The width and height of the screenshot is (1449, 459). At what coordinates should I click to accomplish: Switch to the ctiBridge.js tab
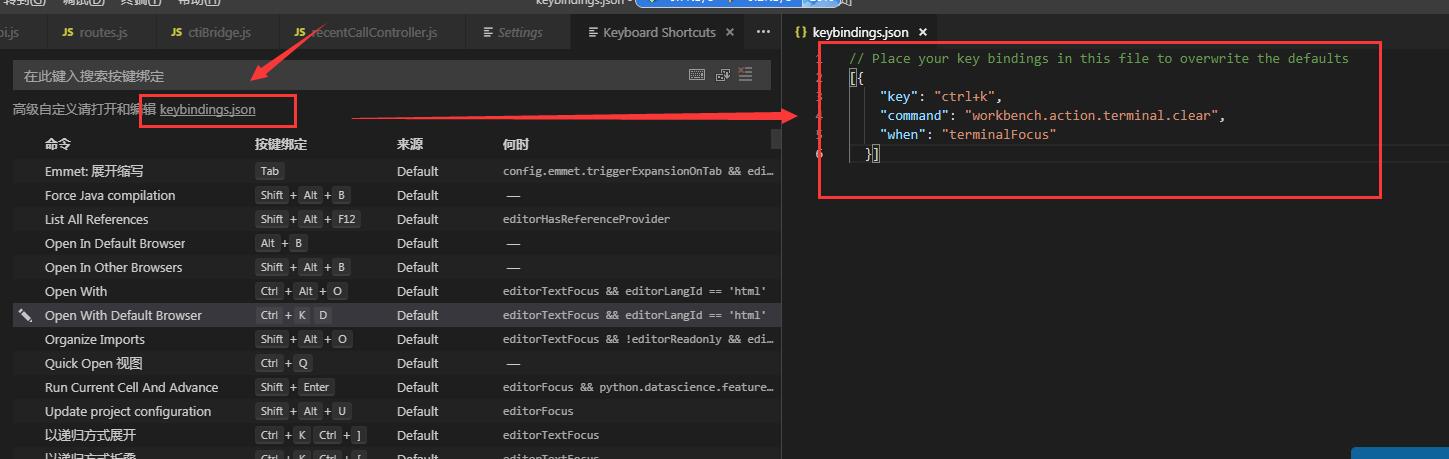(209, 32)
